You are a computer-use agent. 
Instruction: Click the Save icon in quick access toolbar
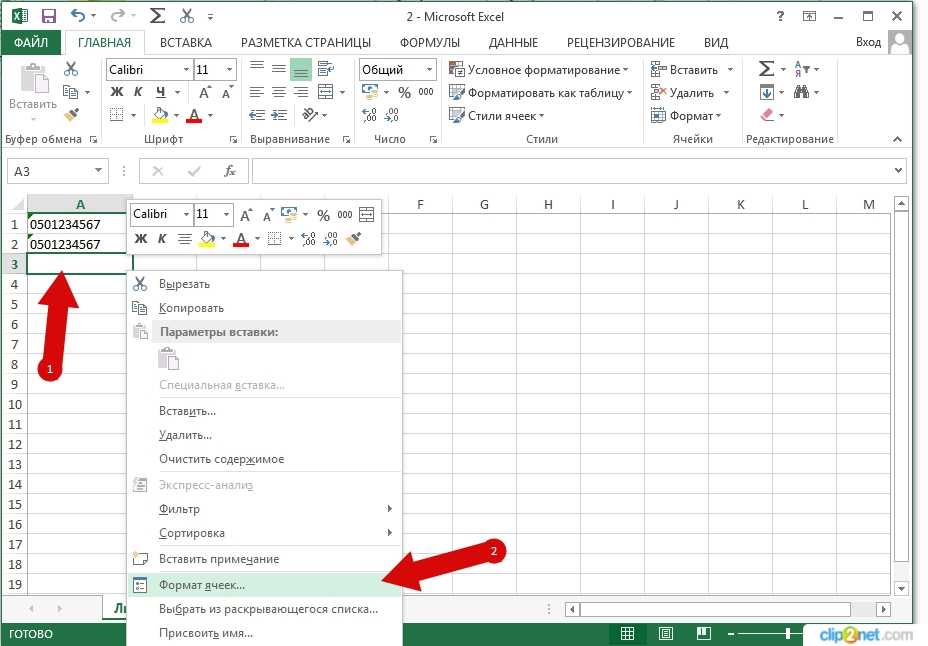[49, 16]
